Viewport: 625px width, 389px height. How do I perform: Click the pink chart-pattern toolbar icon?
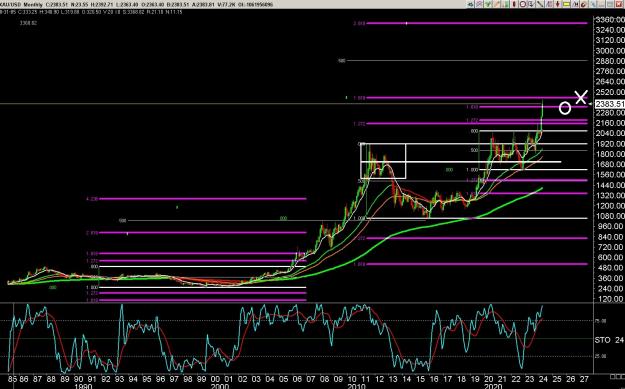[x=549, y=4]
